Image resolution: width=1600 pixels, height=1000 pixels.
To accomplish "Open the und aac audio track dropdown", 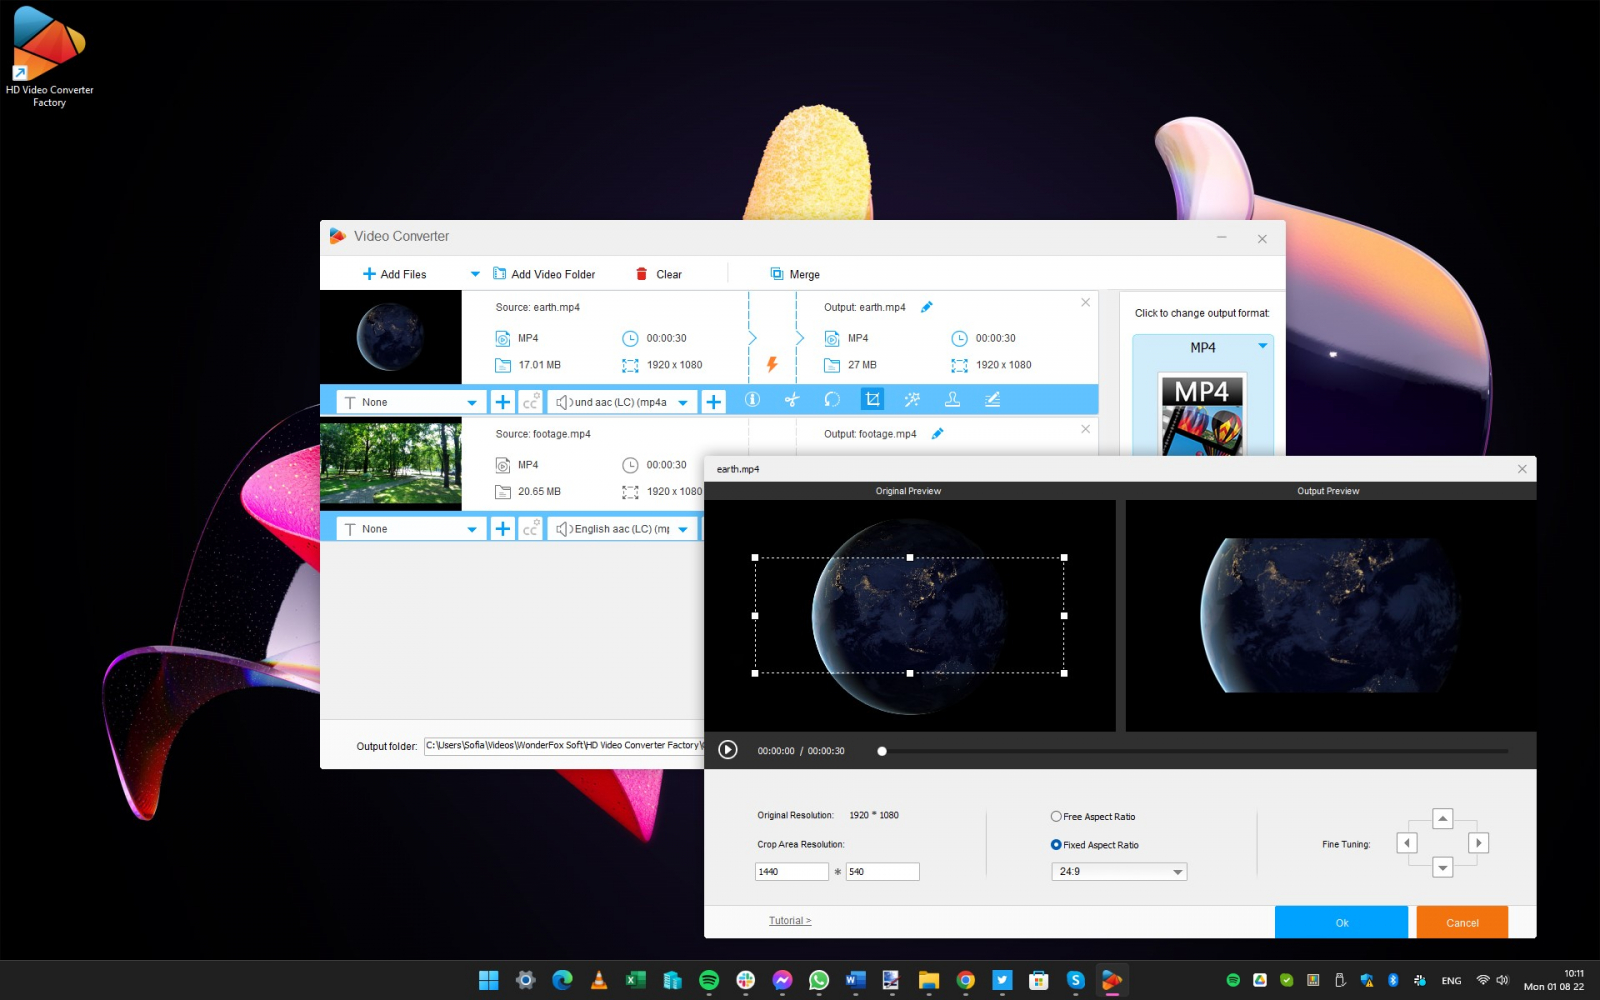I will tap(622, 402).
